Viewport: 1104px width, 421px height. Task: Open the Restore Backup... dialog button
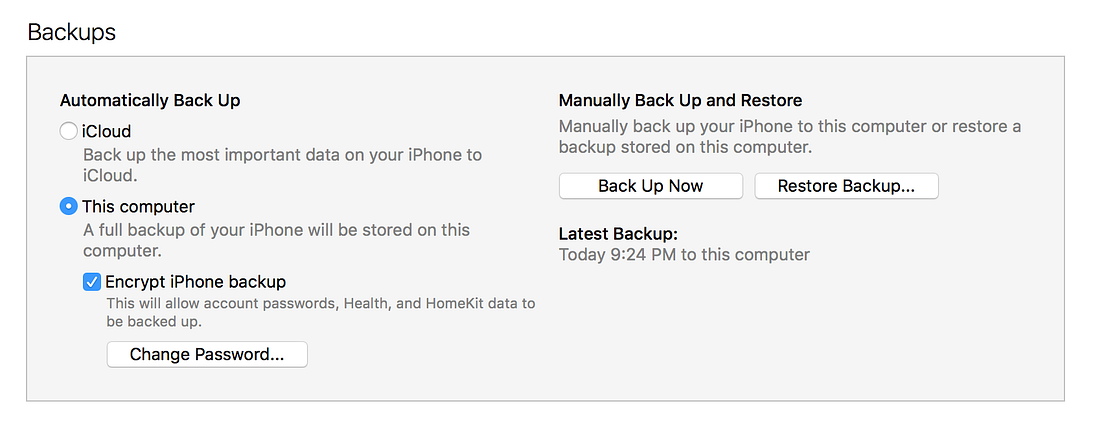846,186
